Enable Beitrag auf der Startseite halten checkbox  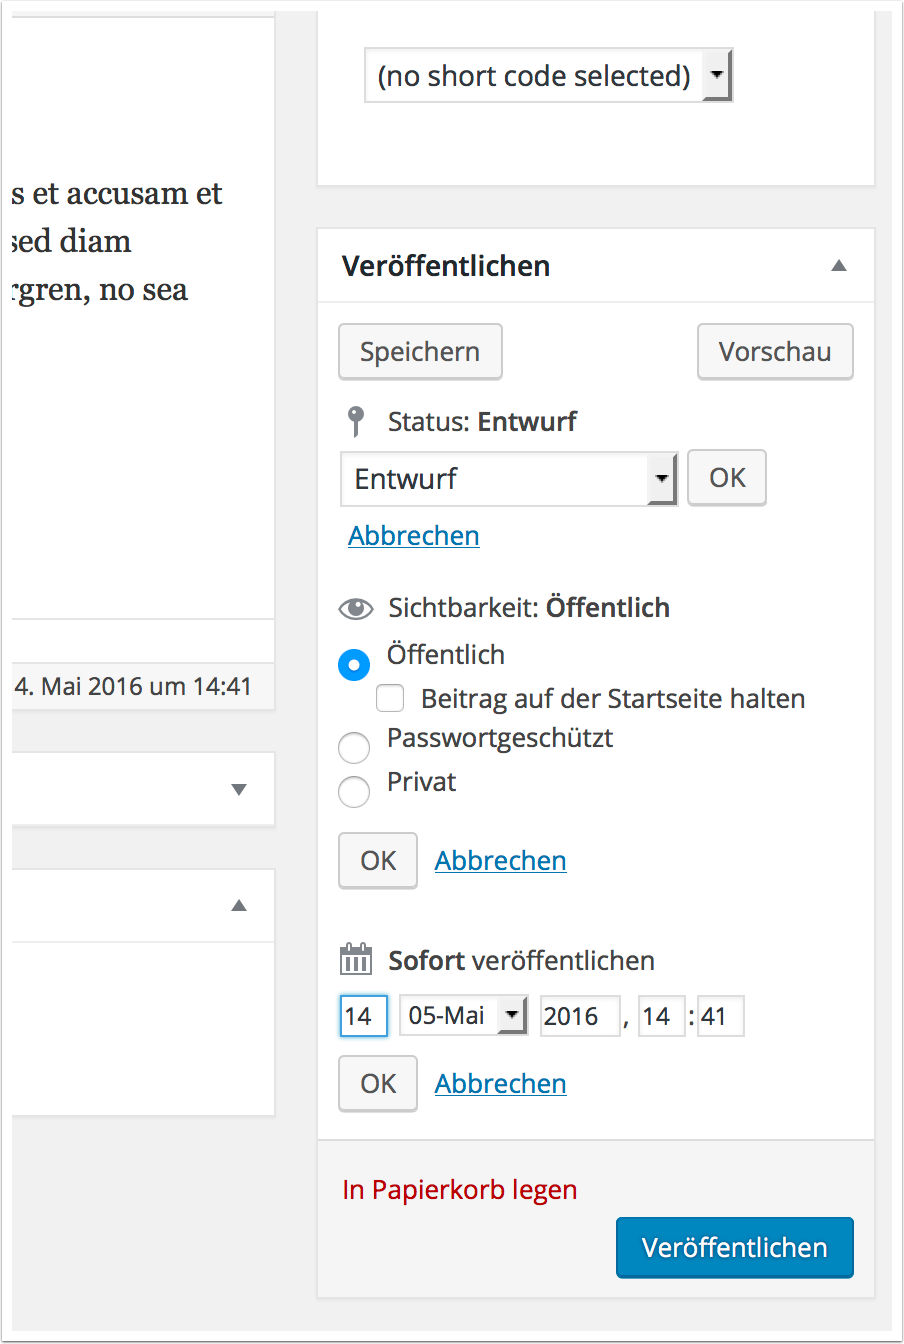tap(390, 698)
